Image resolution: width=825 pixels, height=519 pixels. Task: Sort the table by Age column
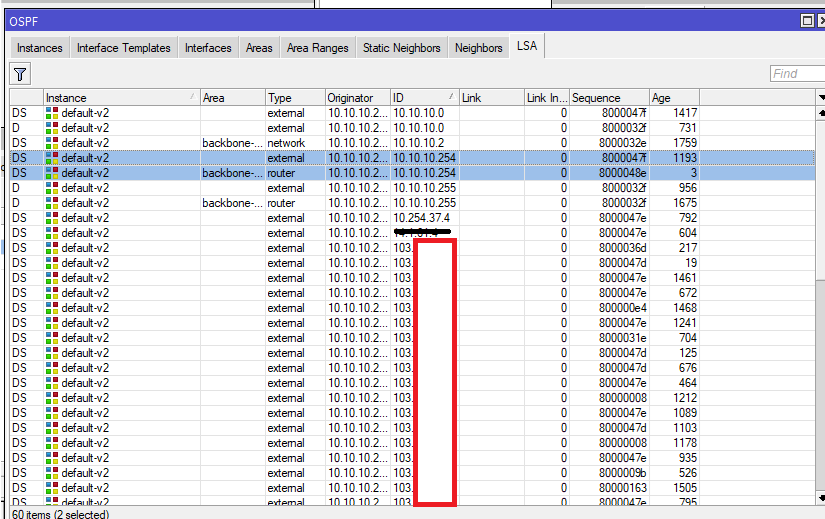pyautogui.click(x=674, y=98)
